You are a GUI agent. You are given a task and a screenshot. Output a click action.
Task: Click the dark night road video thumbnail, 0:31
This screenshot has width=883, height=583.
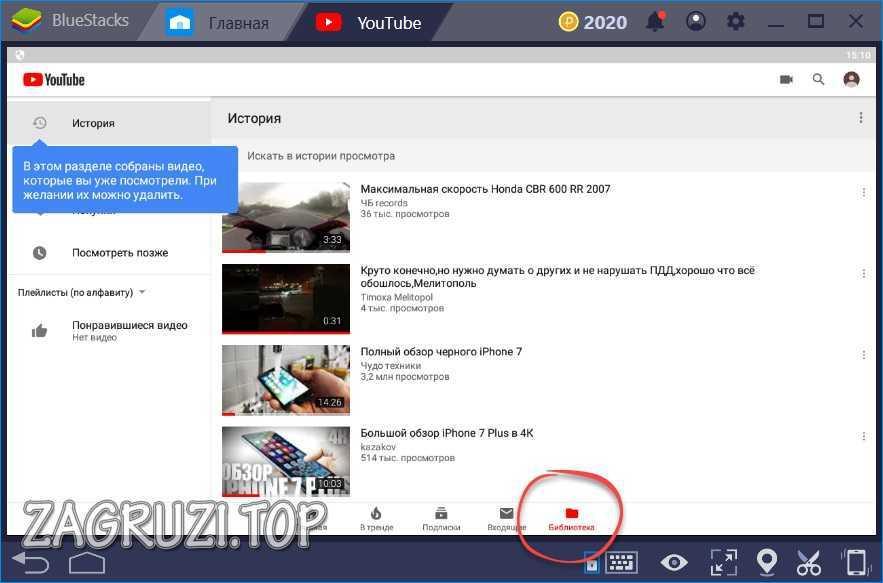click(x=286, y=299)
